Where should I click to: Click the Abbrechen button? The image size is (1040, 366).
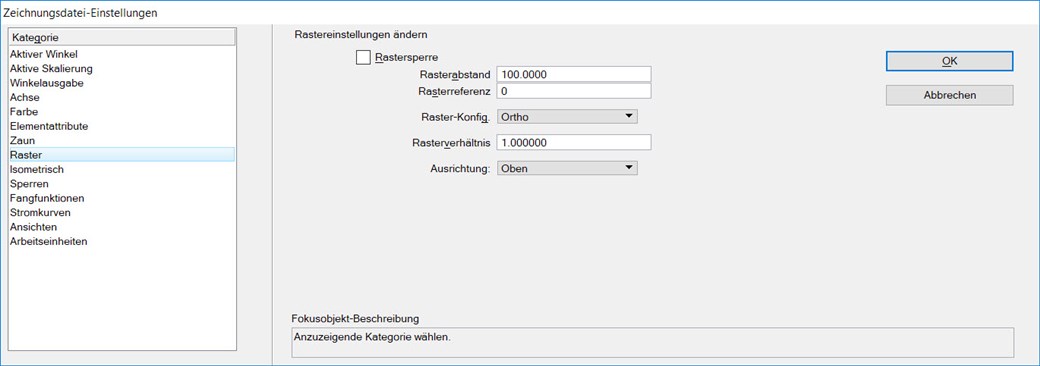(949, 95)
